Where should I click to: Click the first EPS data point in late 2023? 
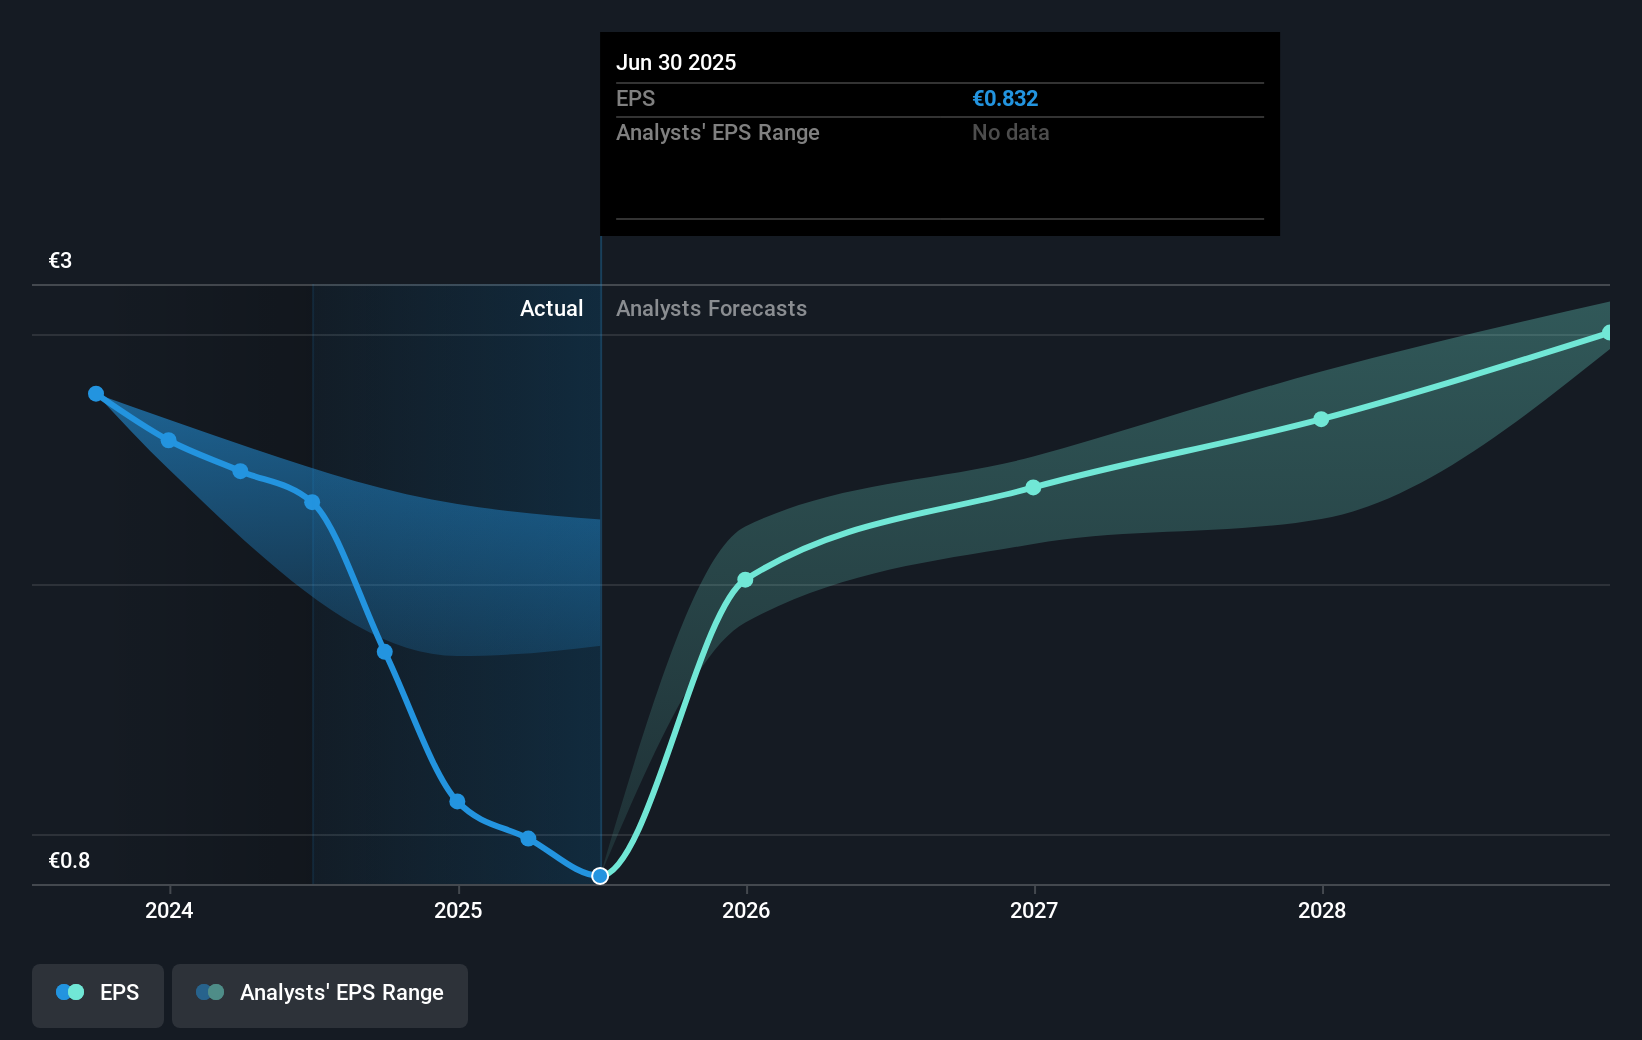tap(96, 394)
